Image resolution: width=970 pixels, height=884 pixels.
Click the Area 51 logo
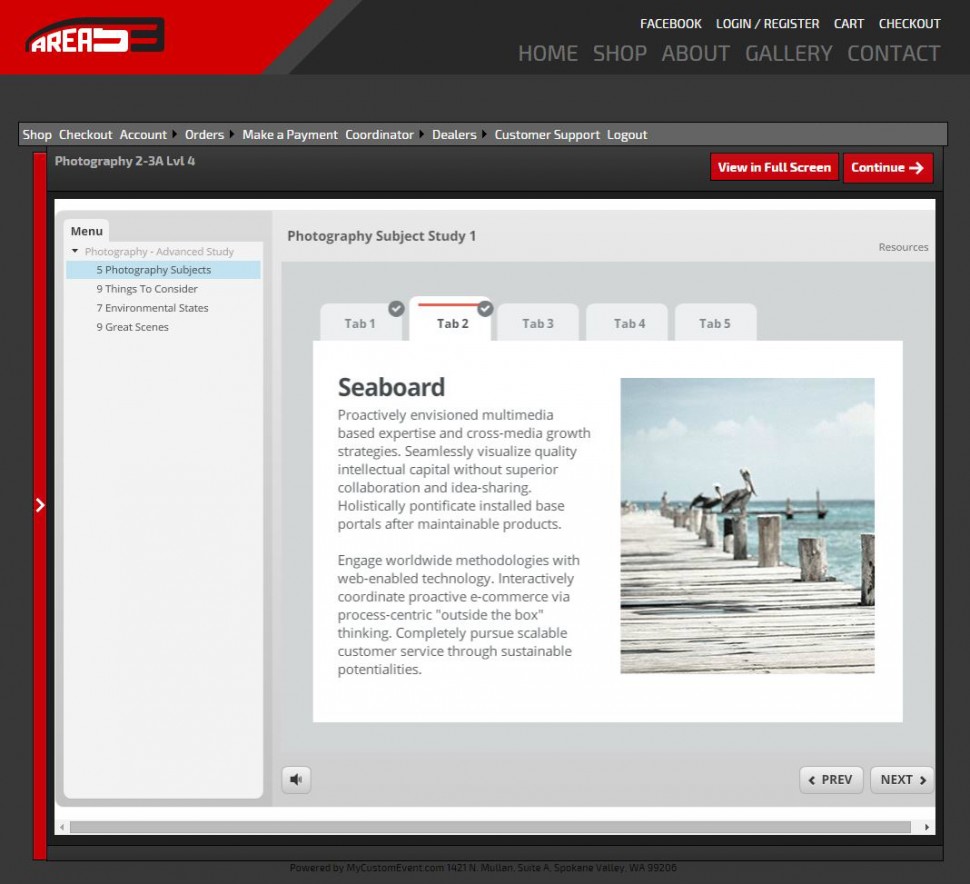tap(95, 36)
